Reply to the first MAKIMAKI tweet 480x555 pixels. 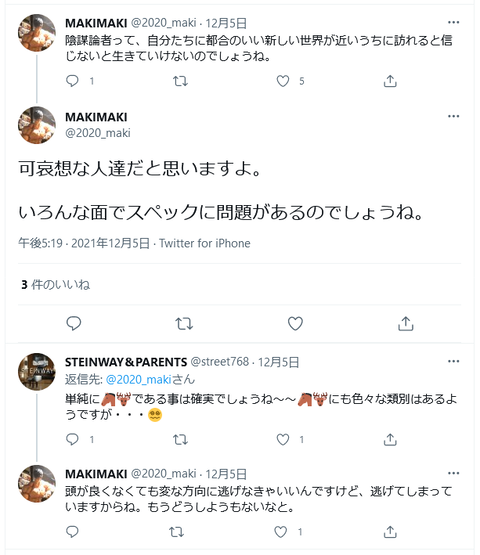click(x=72, y=81)
